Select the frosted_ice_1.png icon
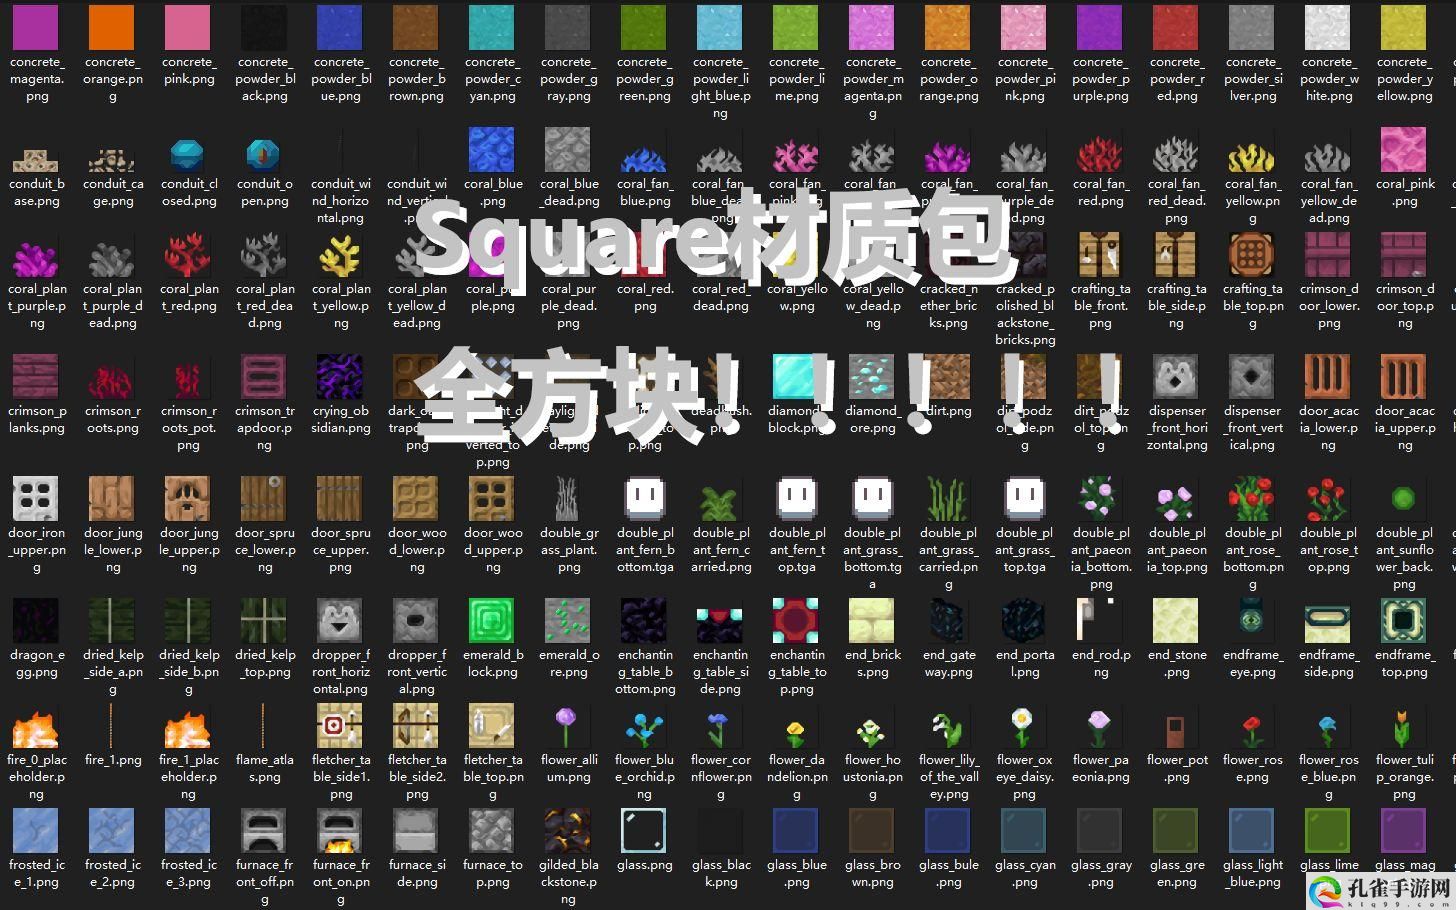 [x=36, y=831]
